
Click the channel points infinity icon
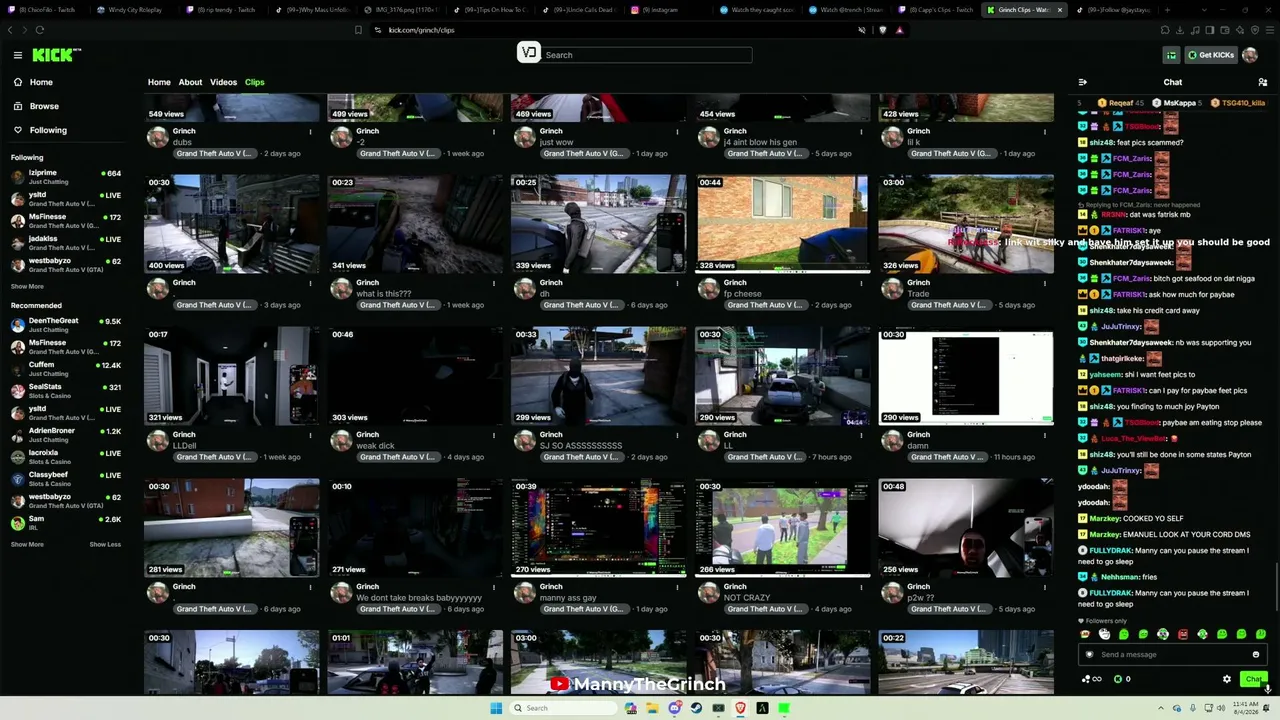click(x=1091, y=679)
